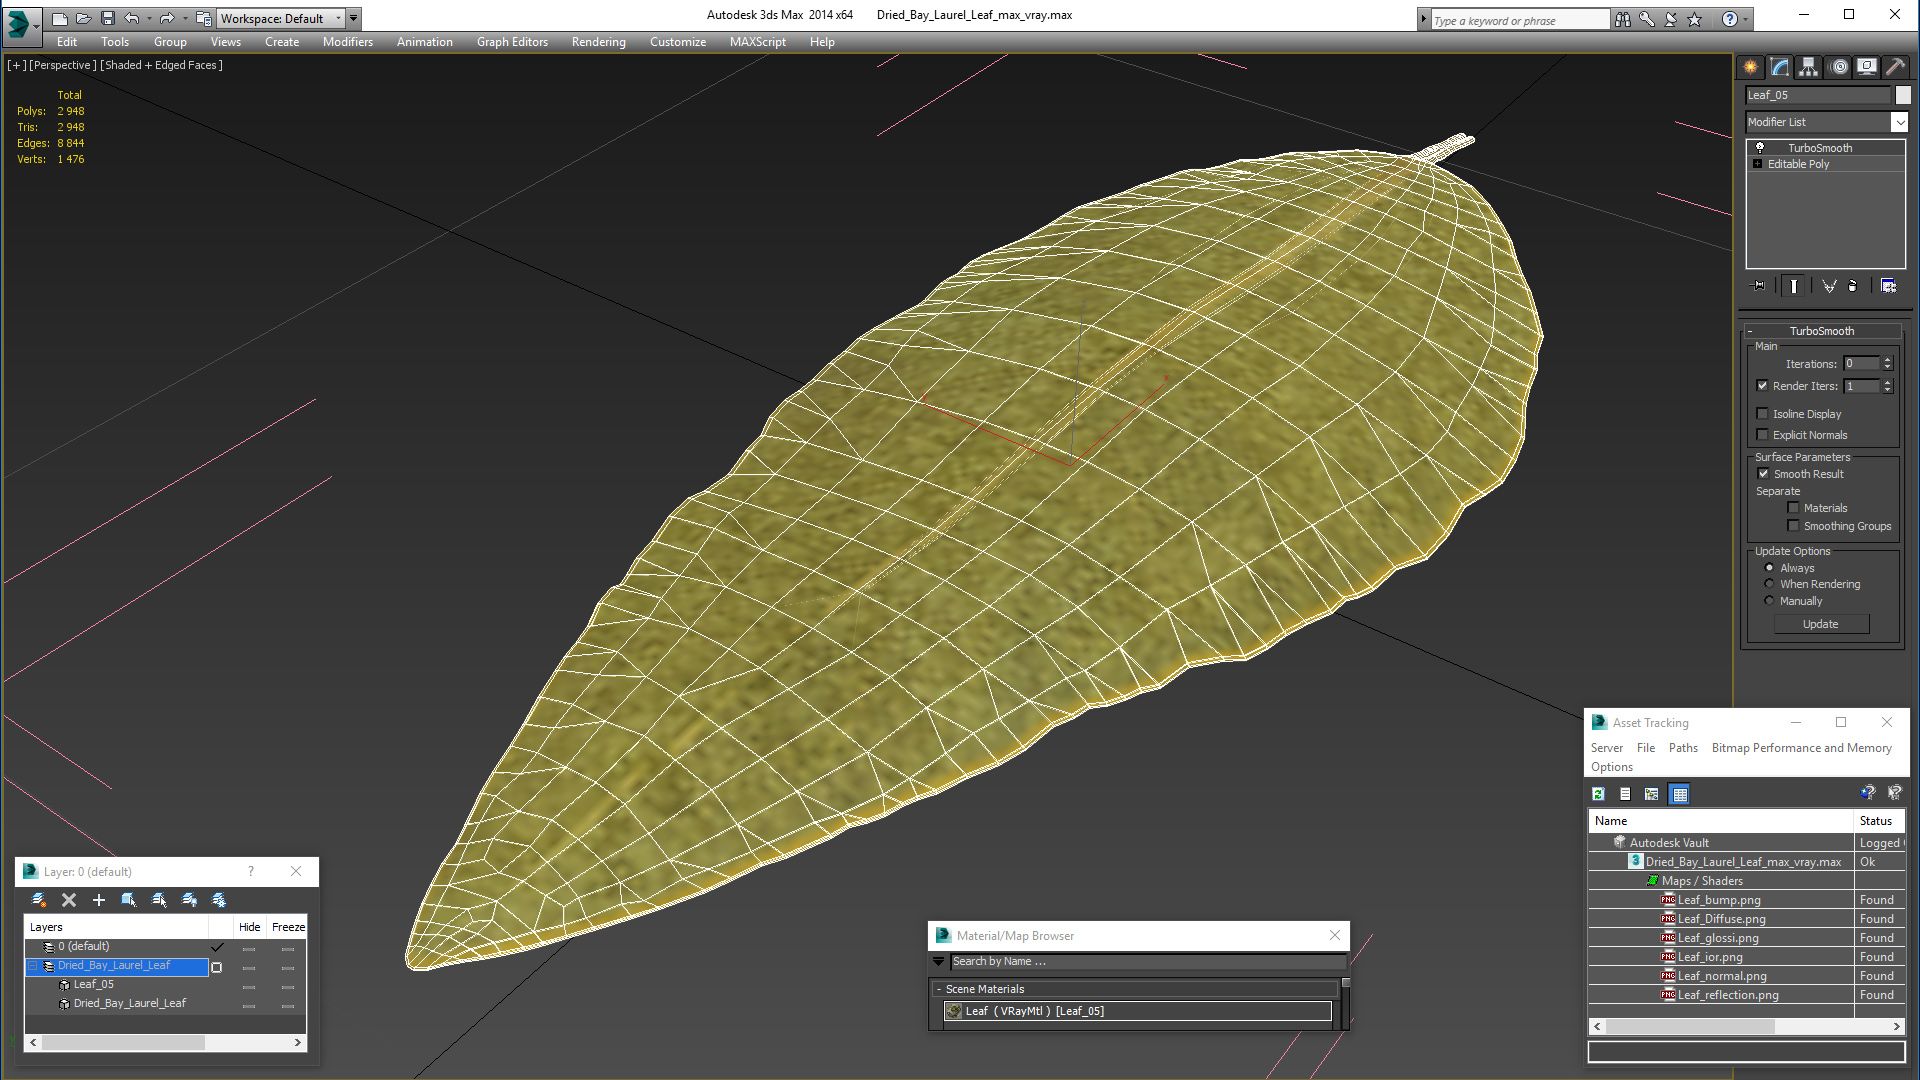
Task: Toggle Smooth Result checkbox on TurboSmooth
Action: [1763, 473]
